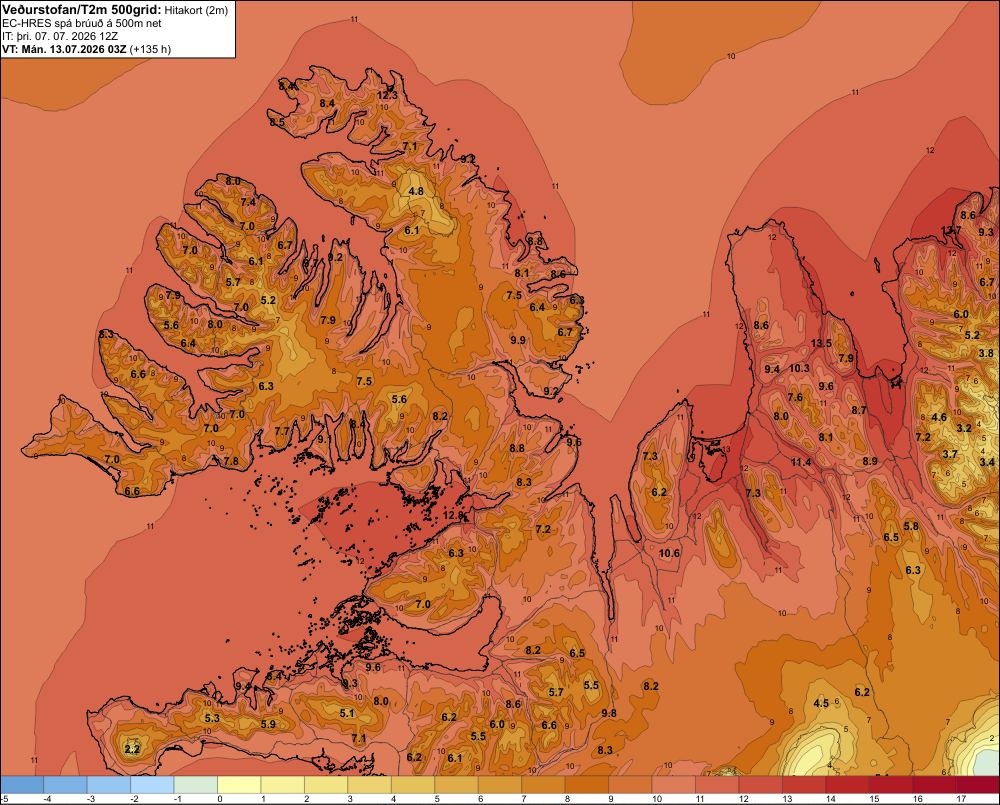Click the 4.5 temperature value near the pale highland
Viewport: 1000px width, 805px height.
click(x=821, y=703)
